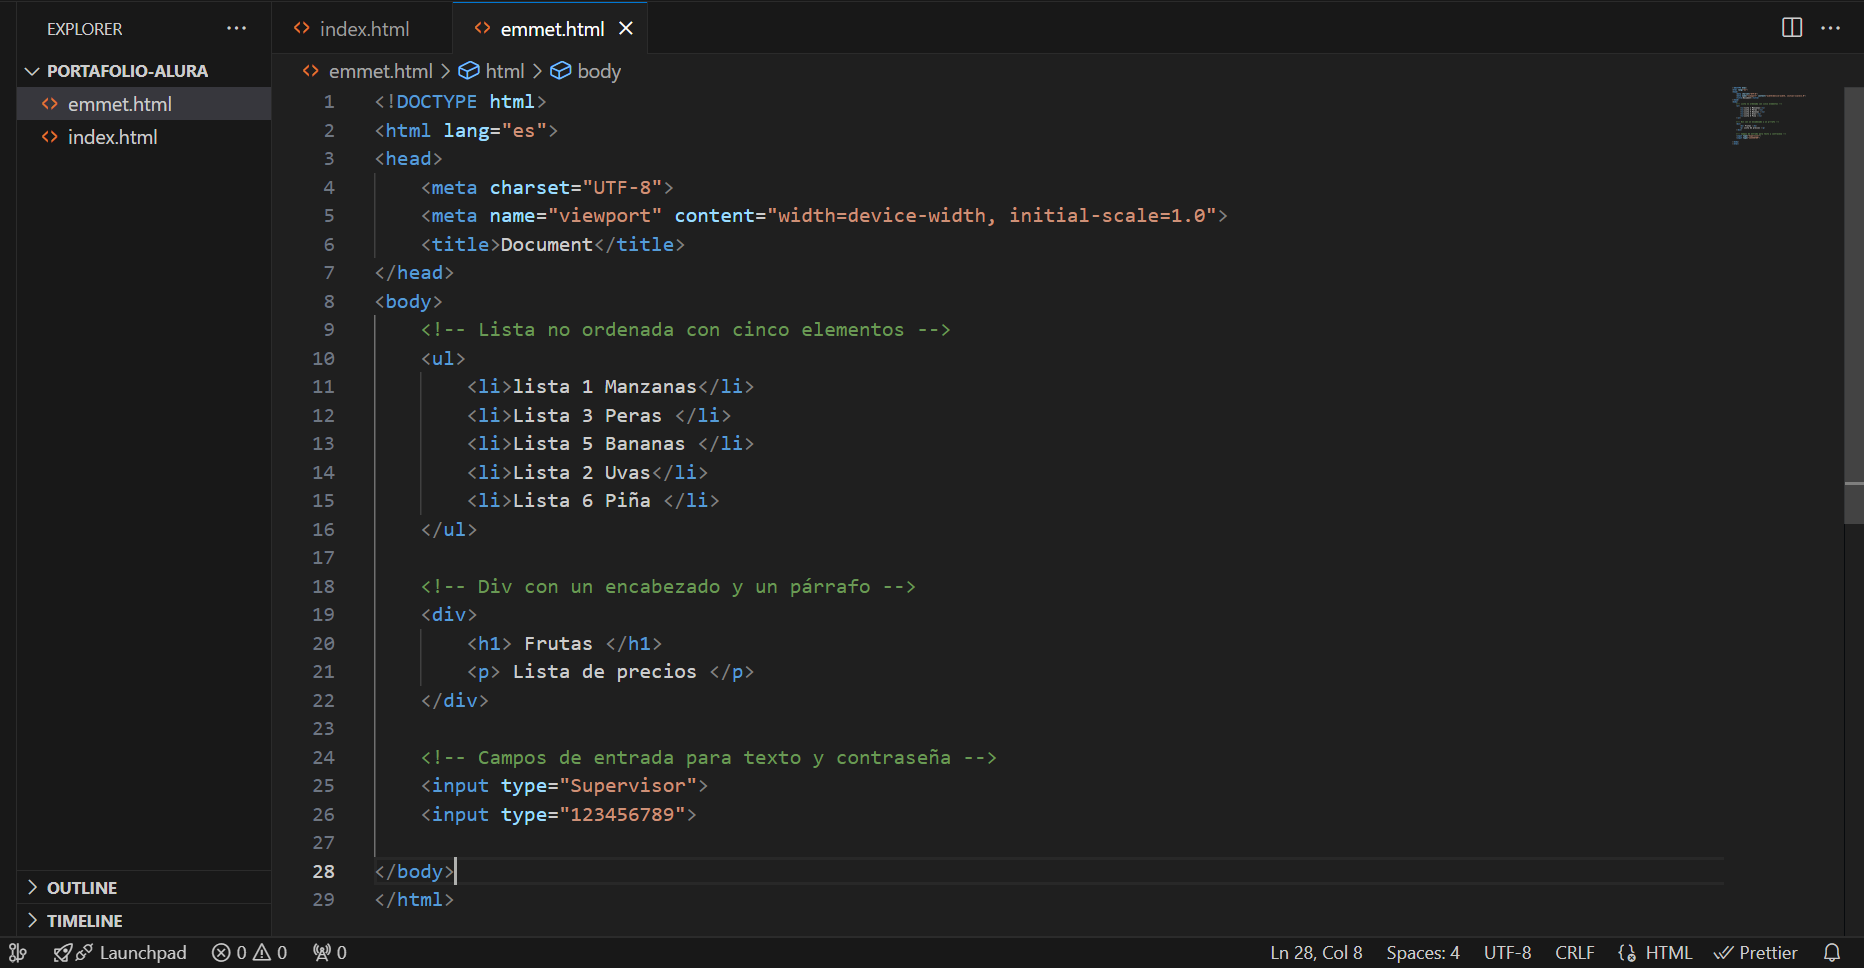This screenshot has height=968, width=1864.
Task: Expand the TIMELINE section
Action: click(144, 921)
